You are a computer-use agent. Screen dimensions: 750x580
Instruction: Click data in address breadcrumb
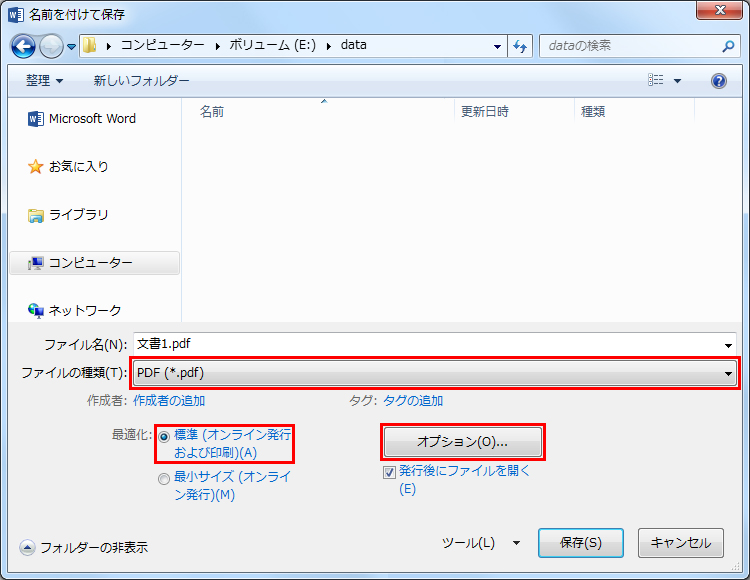click(x=353, y=45)
